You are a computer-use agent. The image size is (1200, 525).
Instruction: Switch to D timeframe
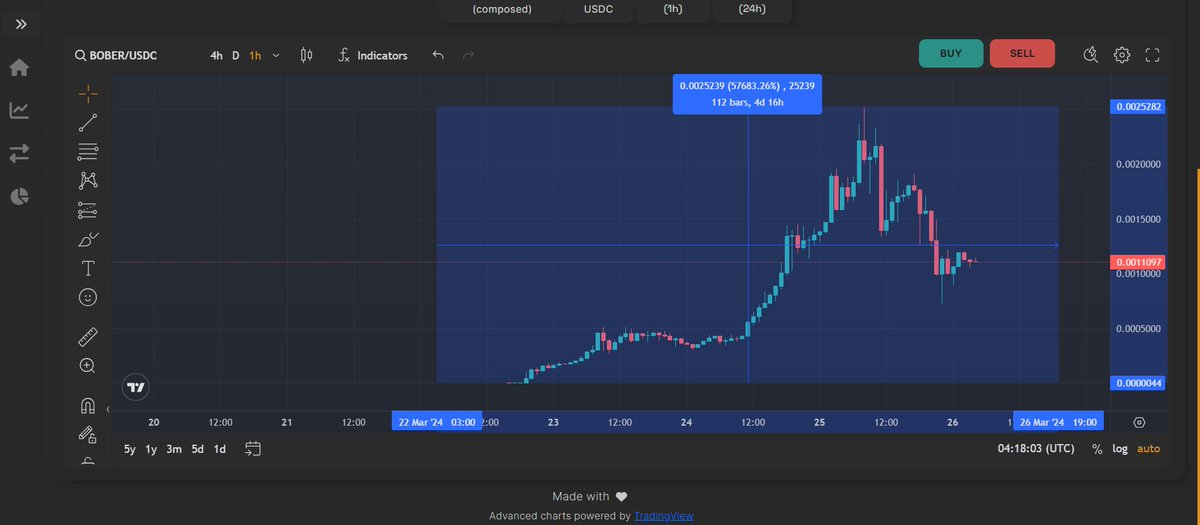pos(236,55)
